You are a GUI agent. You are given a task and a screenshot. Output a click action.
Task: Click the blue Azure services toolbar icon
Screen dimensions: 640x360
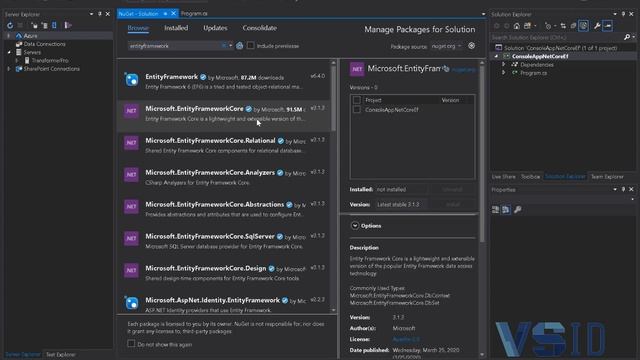54,25
